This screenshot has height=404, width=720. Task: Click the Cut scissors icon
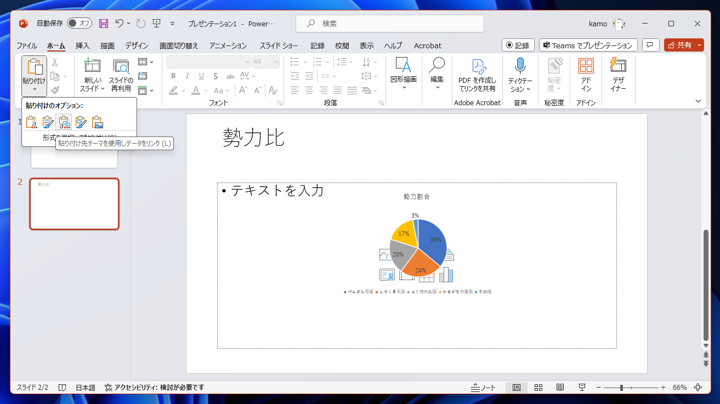(x=55, y=62)
